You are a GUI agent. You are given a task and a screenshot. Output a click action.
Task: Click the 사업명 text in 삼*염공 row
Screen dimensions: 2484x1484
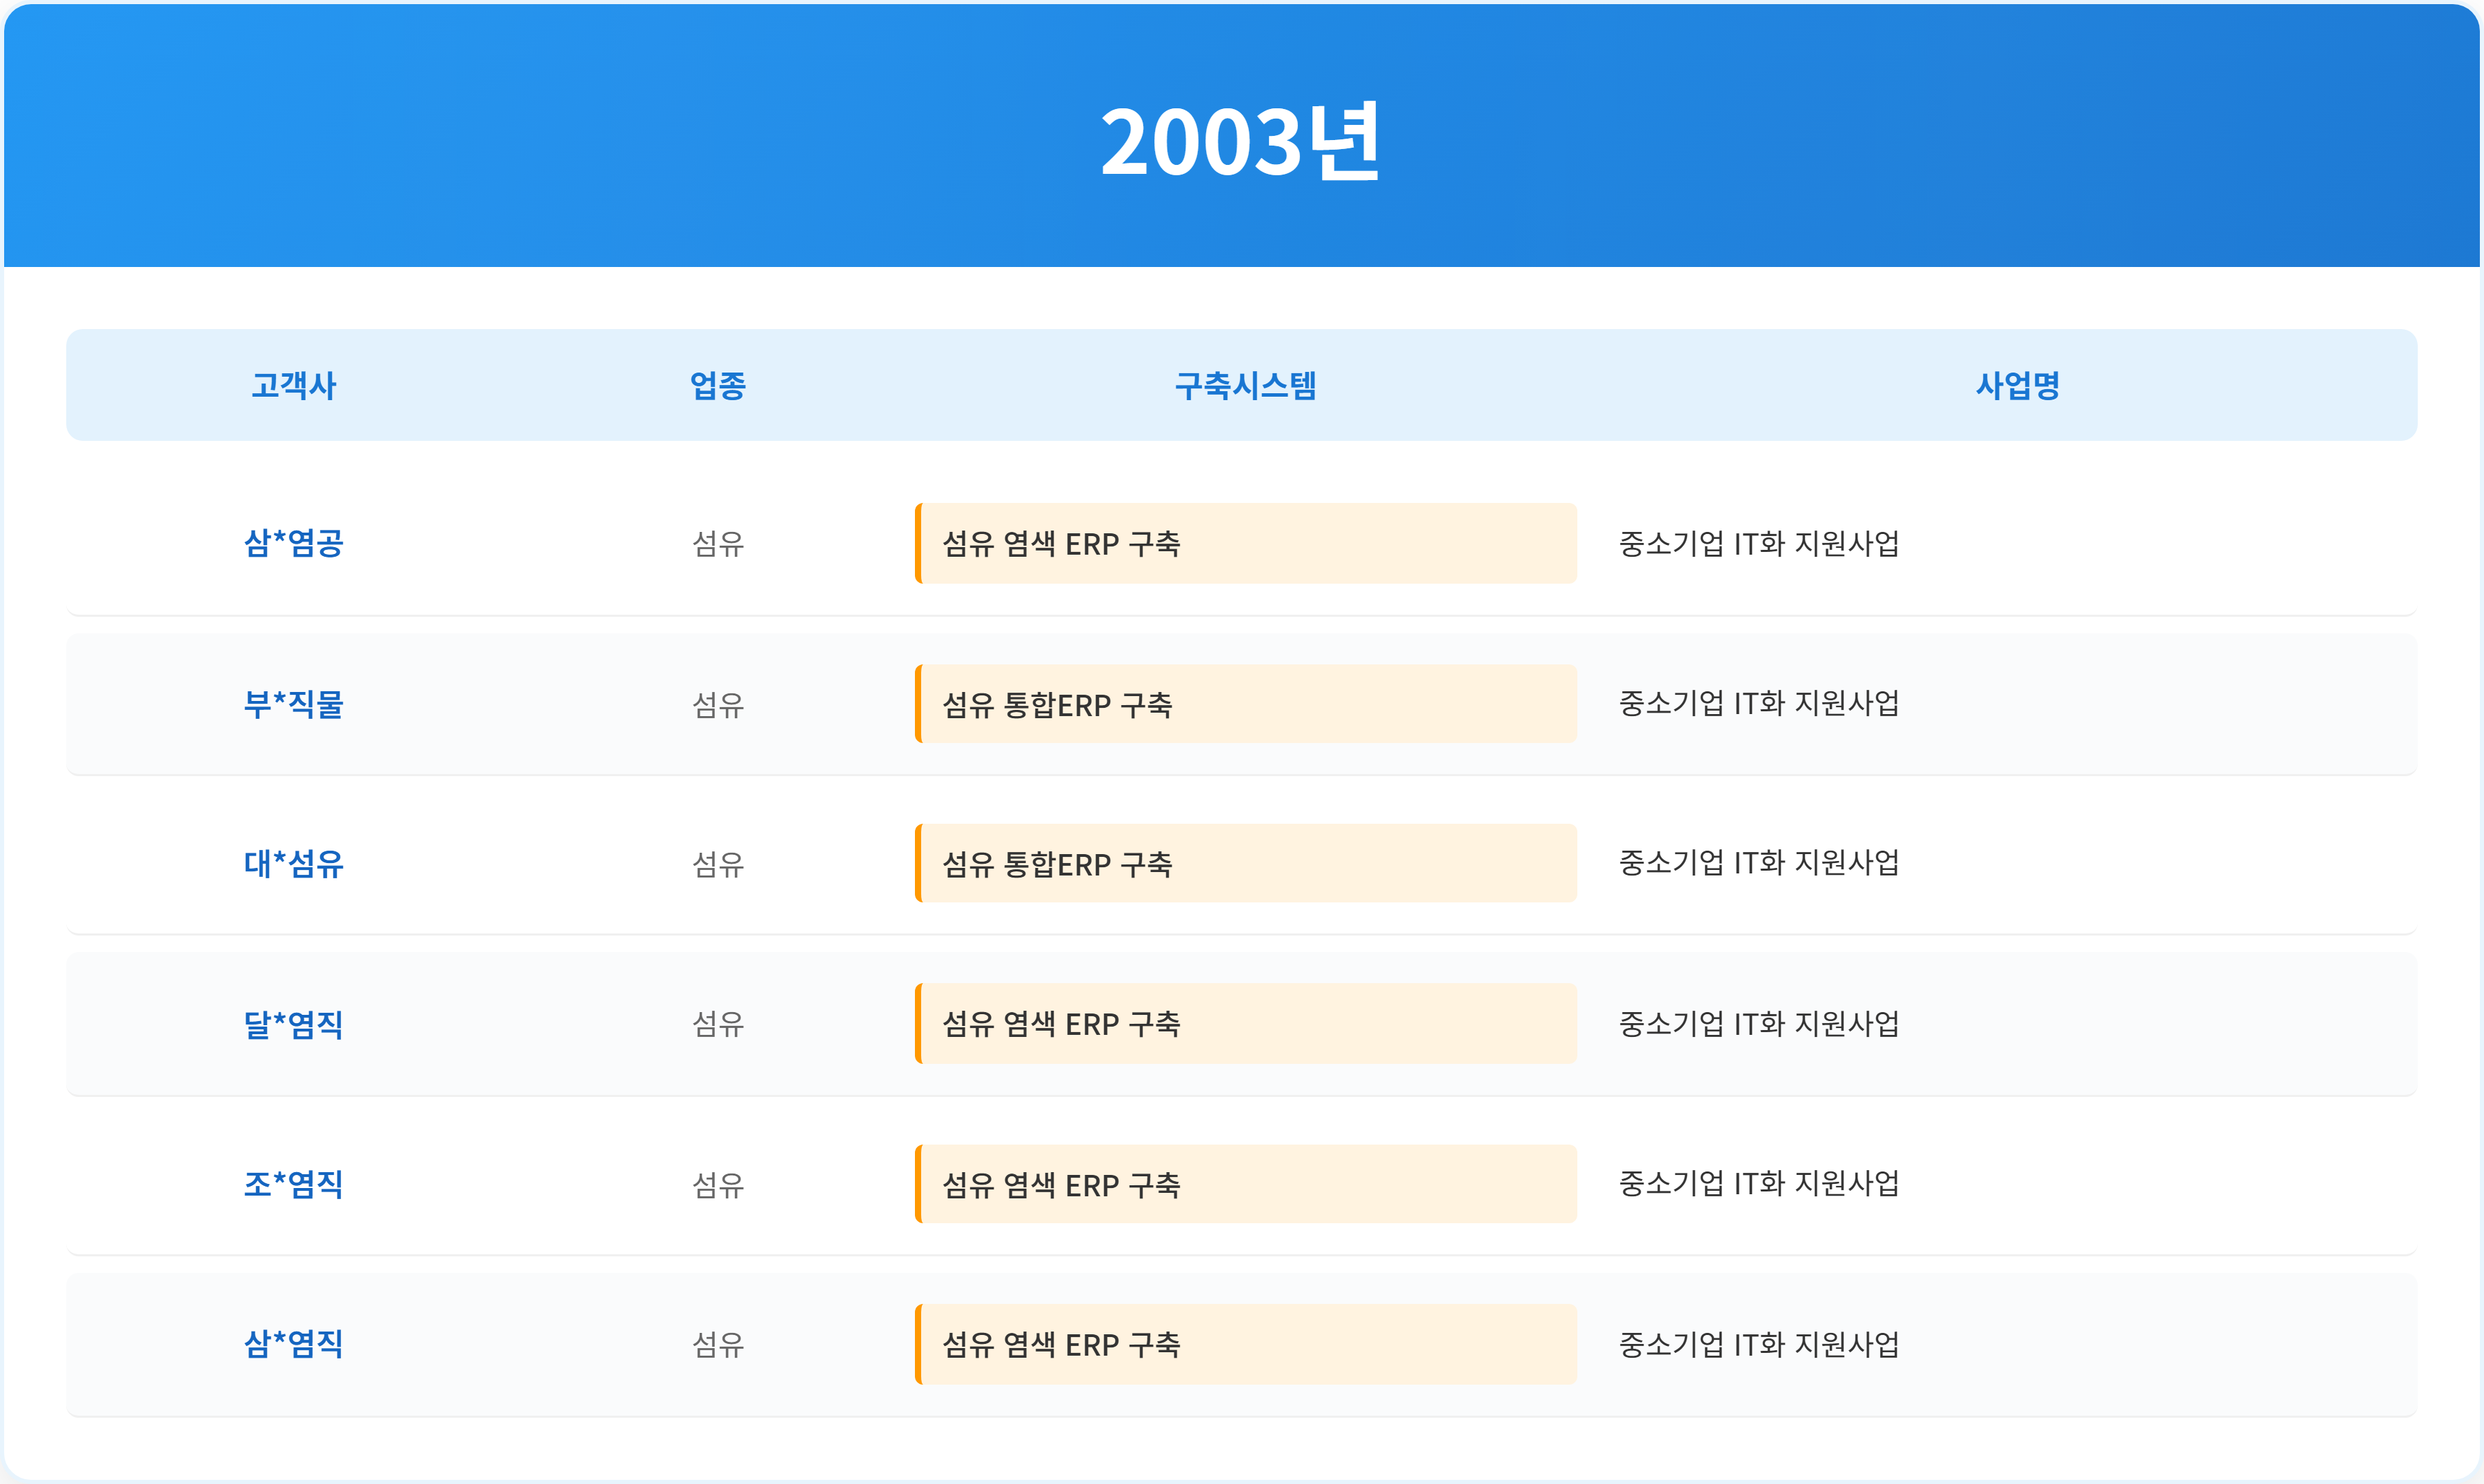pos(1758,543)
